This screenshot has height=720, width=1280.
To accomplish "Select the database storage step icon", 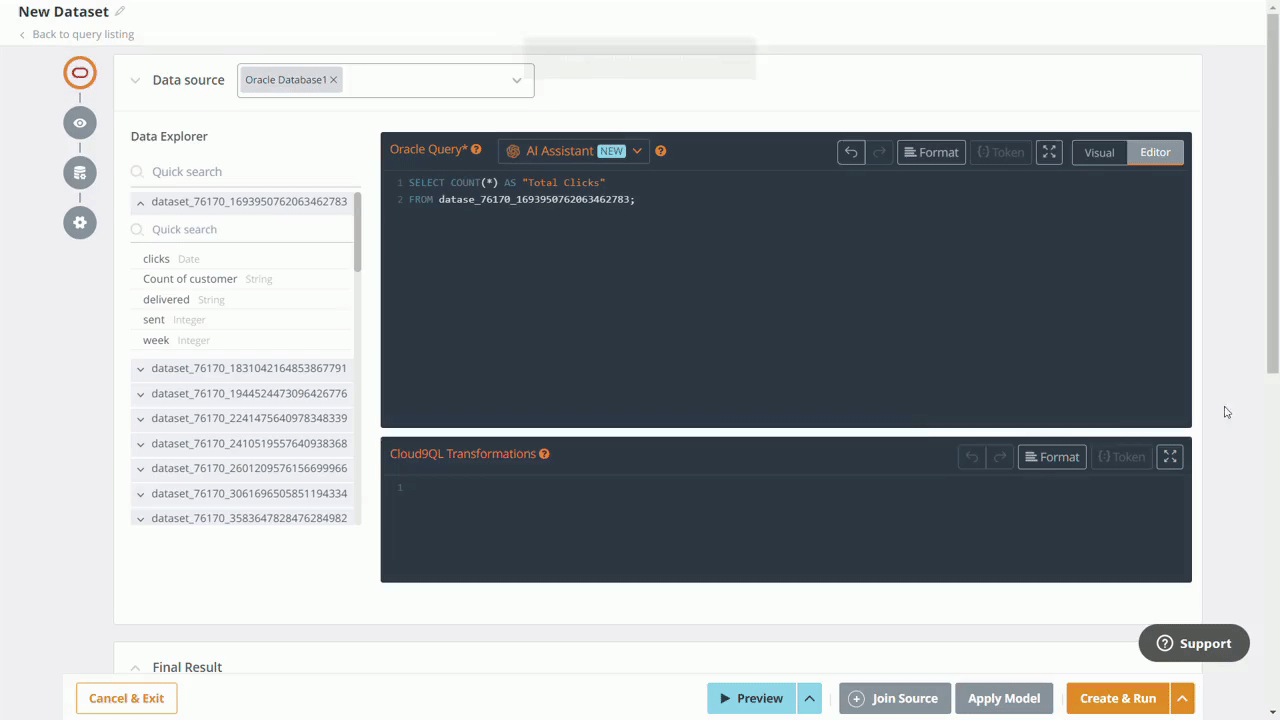I will (x=80, y=173).
